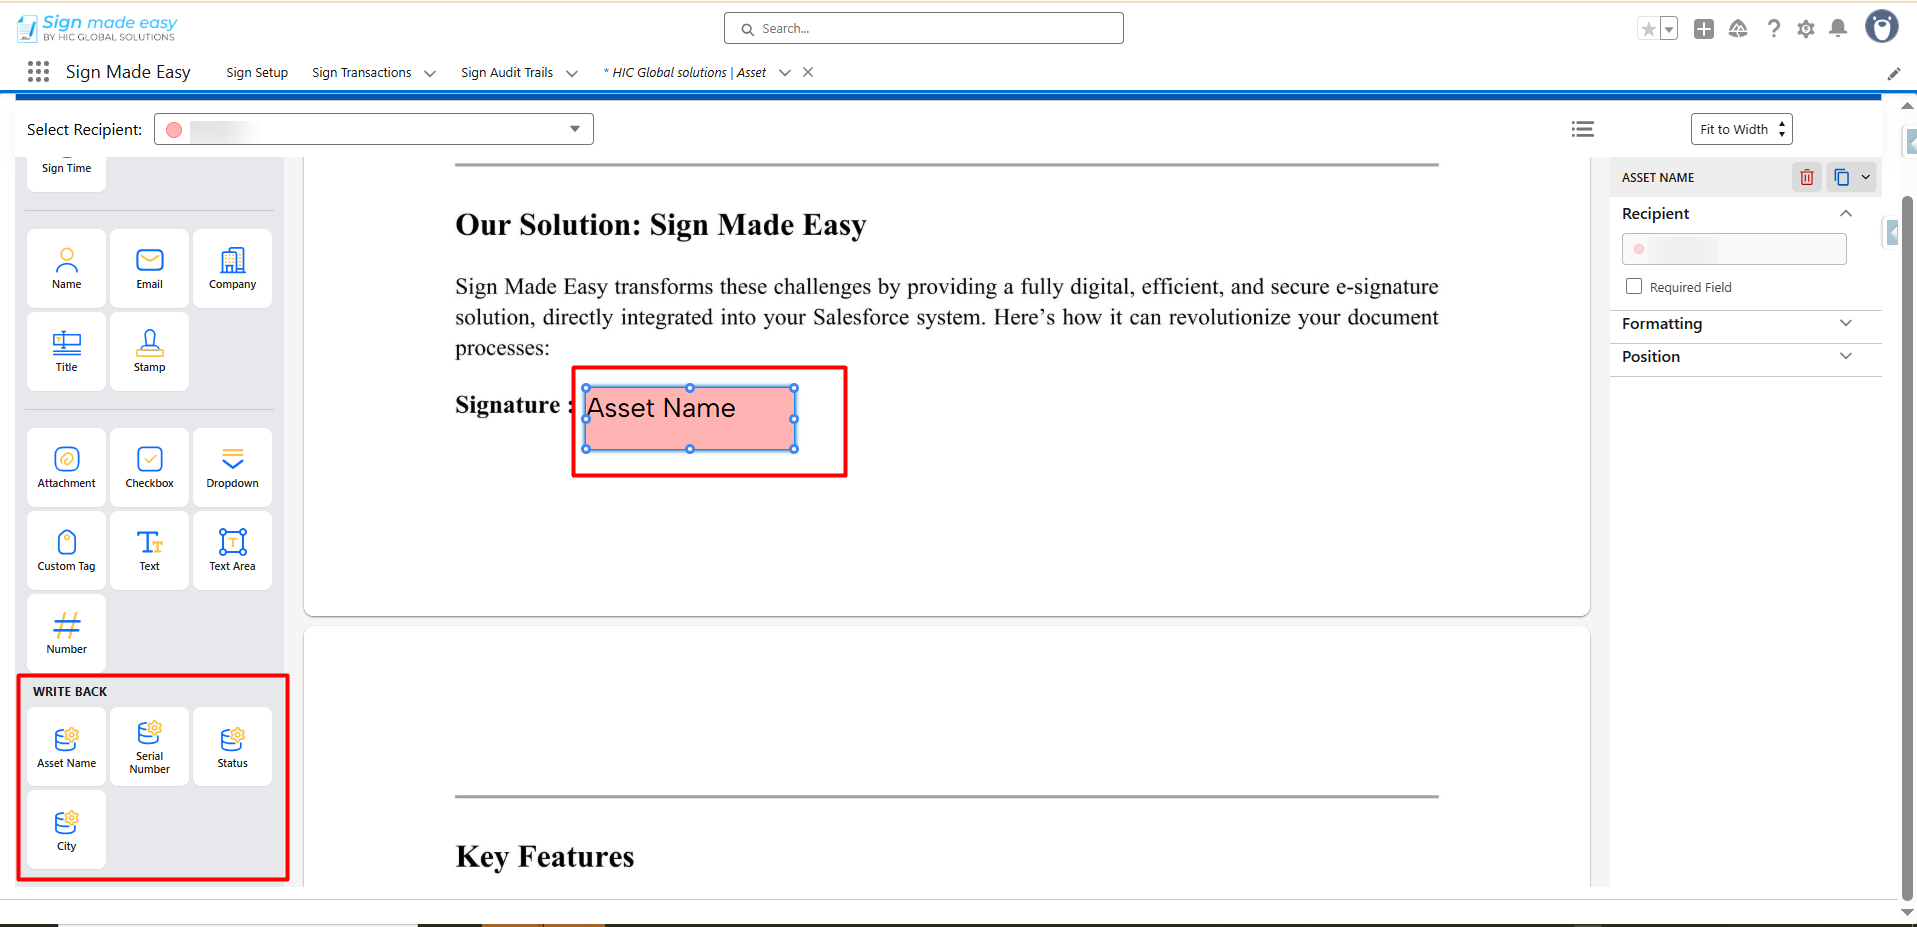Go to the Sign Audit Trails tab
The image size is (1917, 927).
click(x=507, y=73)
